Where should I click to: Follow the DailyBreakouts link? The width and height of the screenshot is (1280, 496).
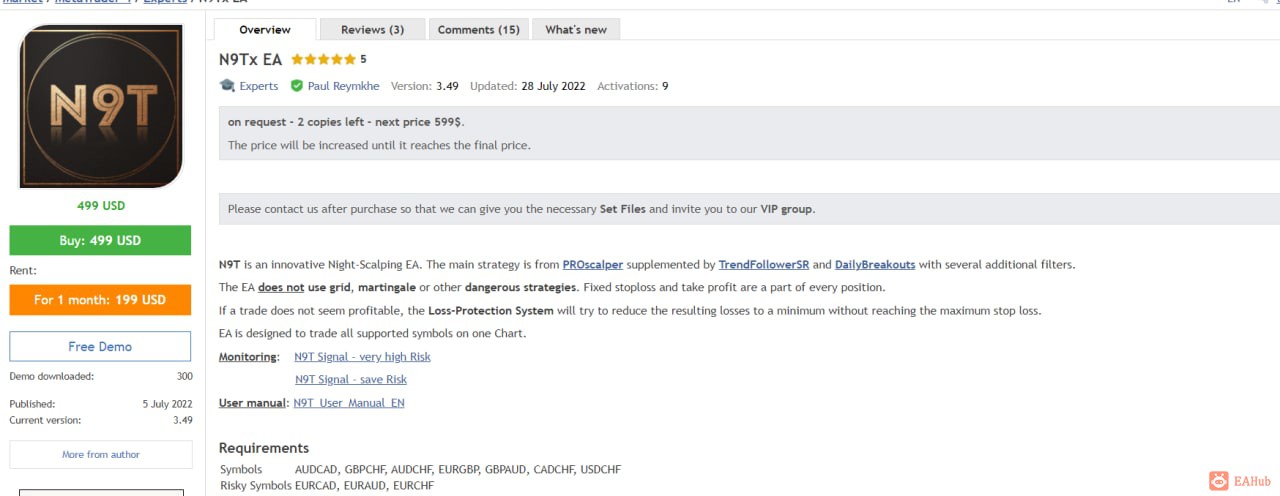(x=875, y=265)
